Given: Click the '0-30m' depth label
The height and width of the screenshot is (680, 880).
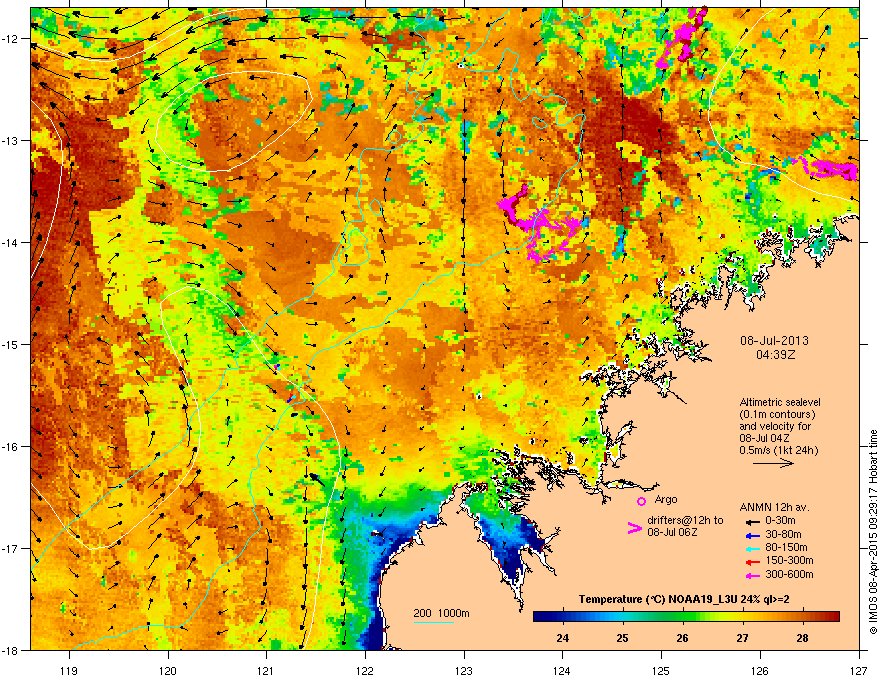Looking at the screenshot, I should click(780, 521).
